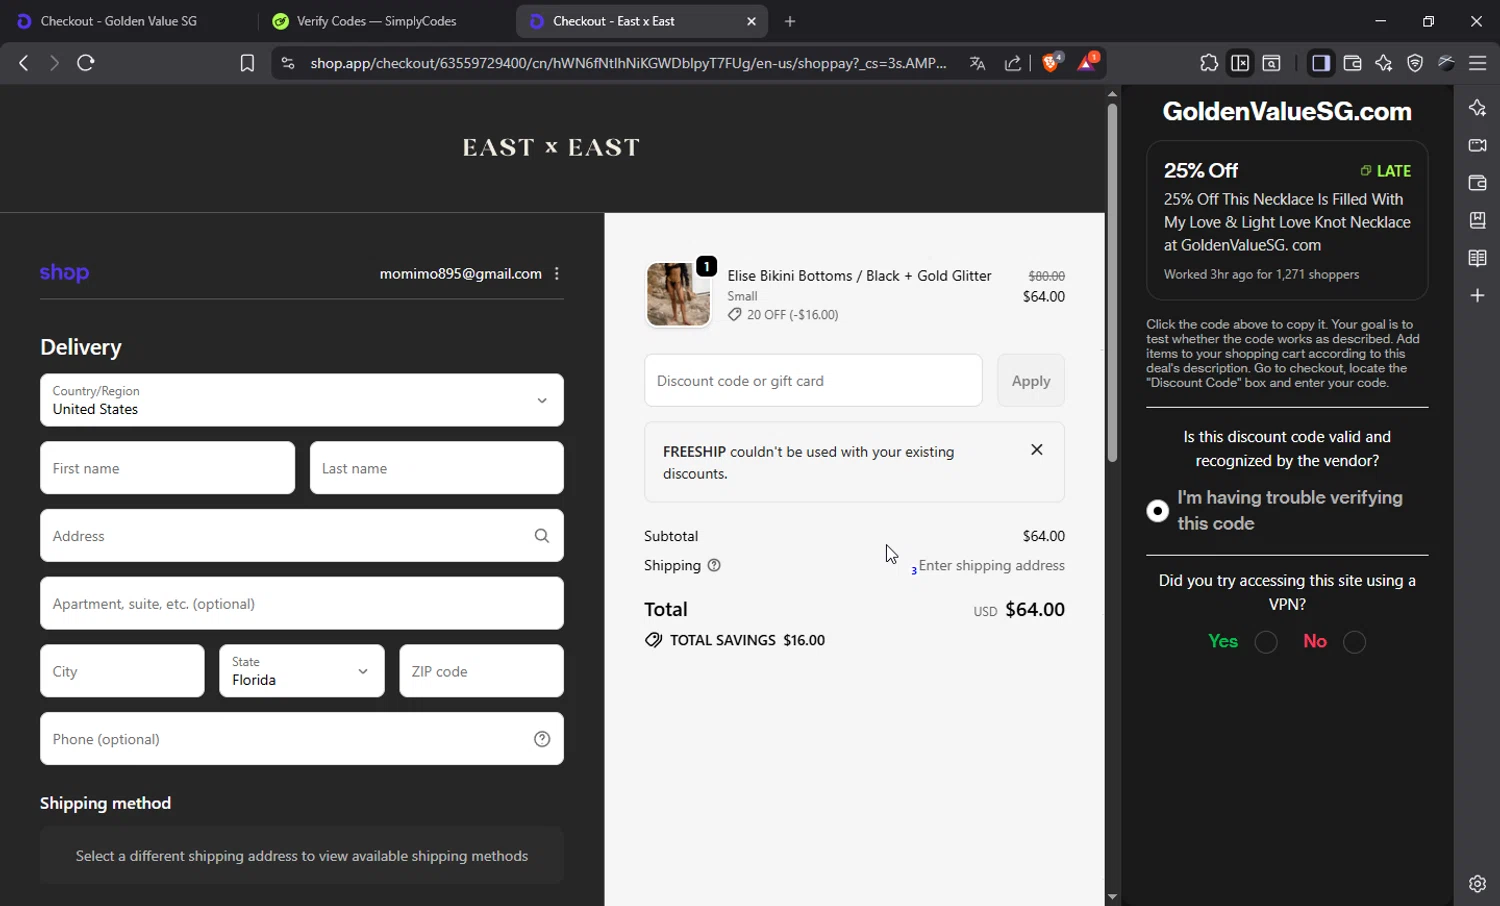Viewport: 1500px width, 906px height.
Task: Open sidebar bookmarks icon
Action: (1477, 220)
